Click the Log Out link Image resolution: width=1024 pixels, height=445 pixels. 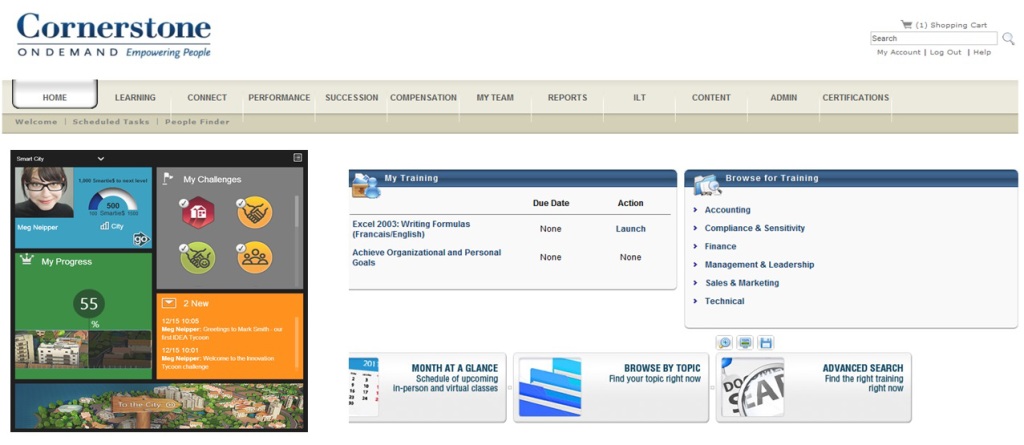[945, 52]
